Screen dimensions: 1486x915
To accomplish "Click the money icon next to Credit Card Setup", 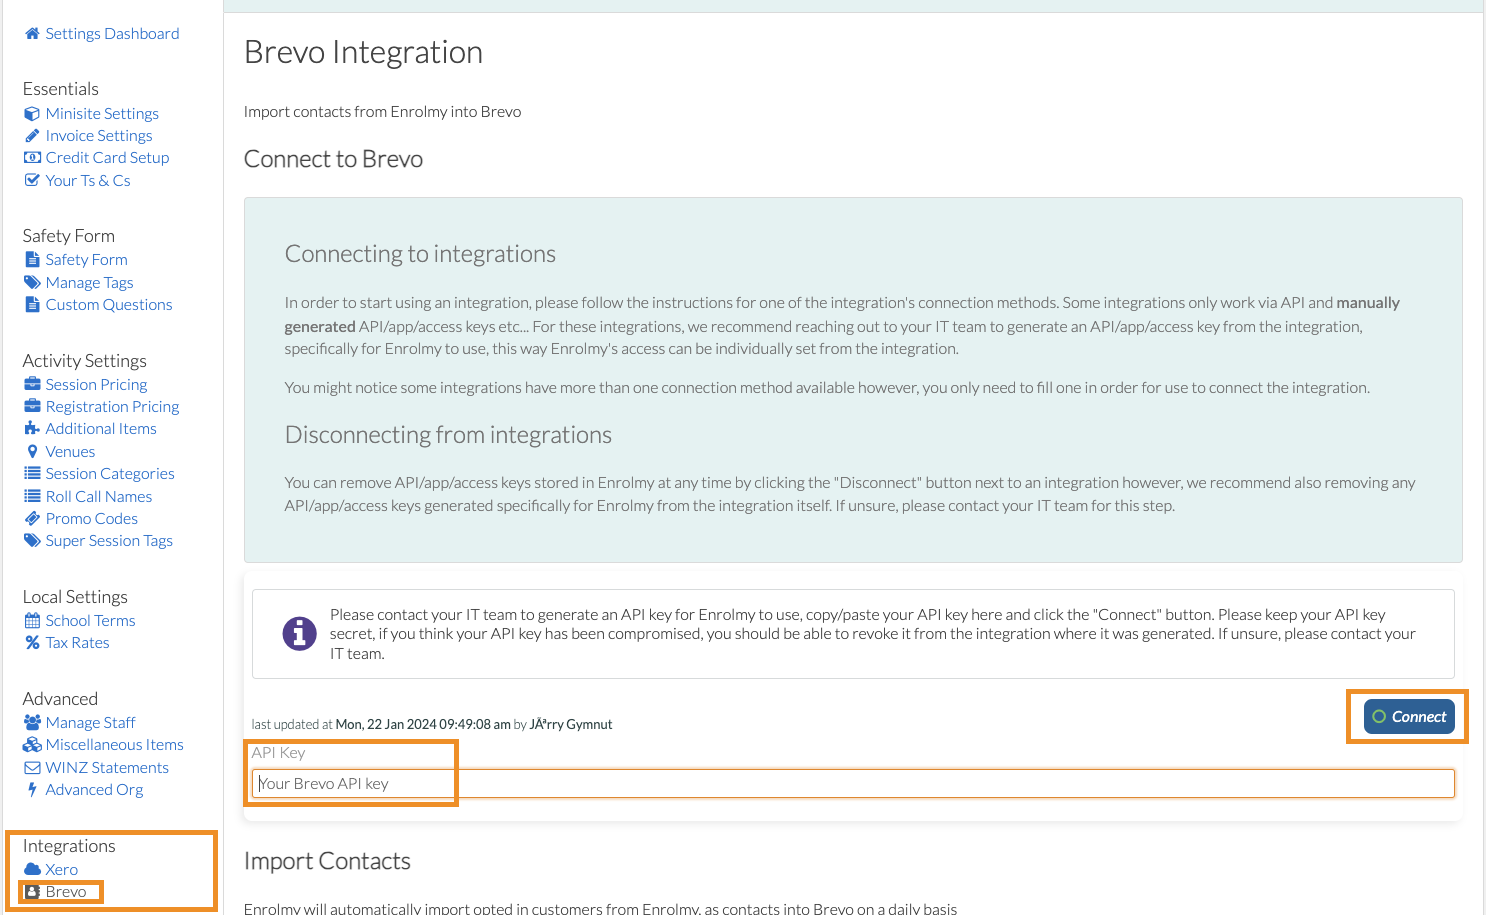I will point(32,158).
